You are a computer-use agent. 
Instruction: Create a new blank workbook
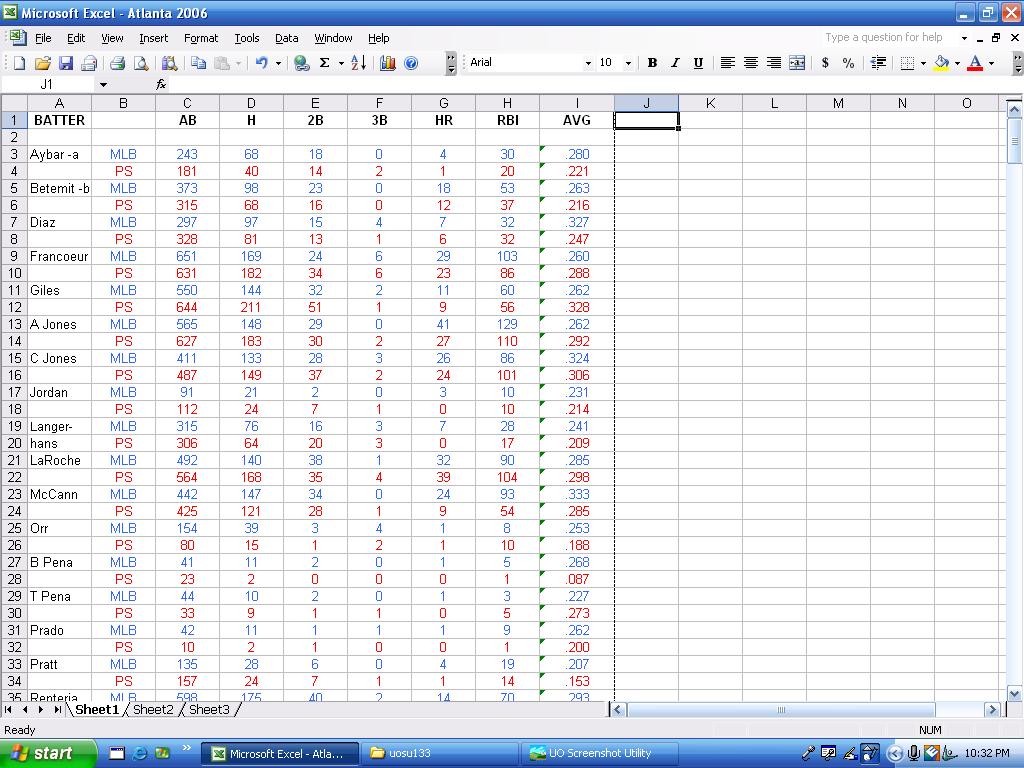click(x=20, y=63)
